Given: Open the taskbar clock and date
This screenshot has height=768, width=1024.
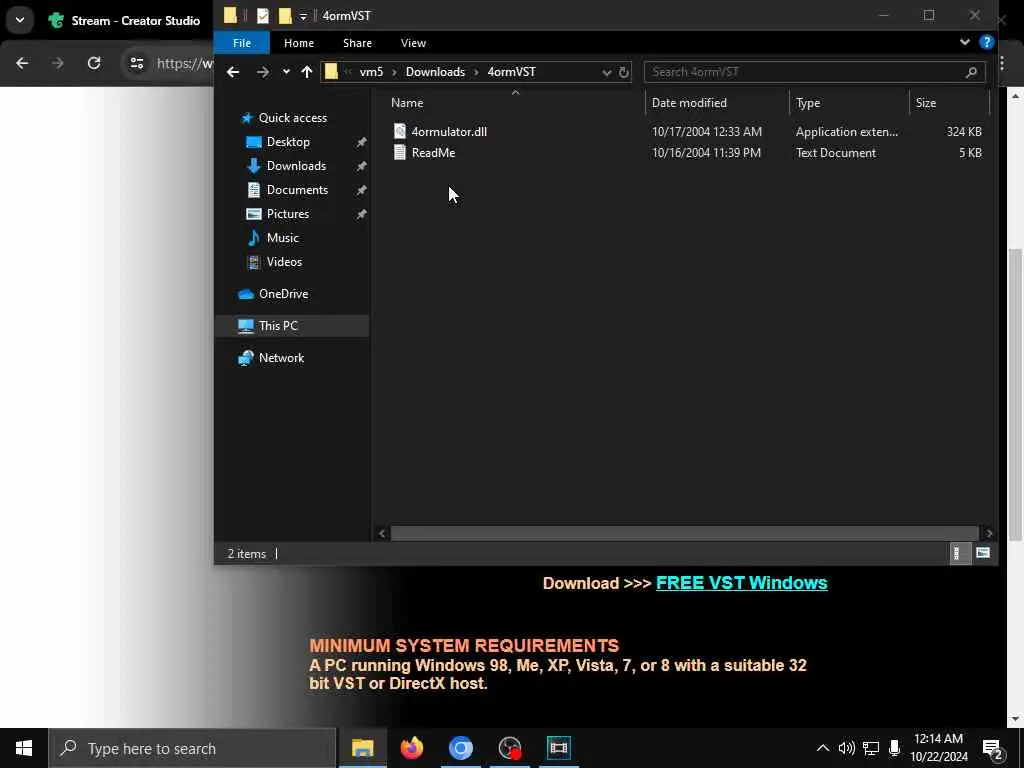Looking at the screenshot, I should point(938,748).
